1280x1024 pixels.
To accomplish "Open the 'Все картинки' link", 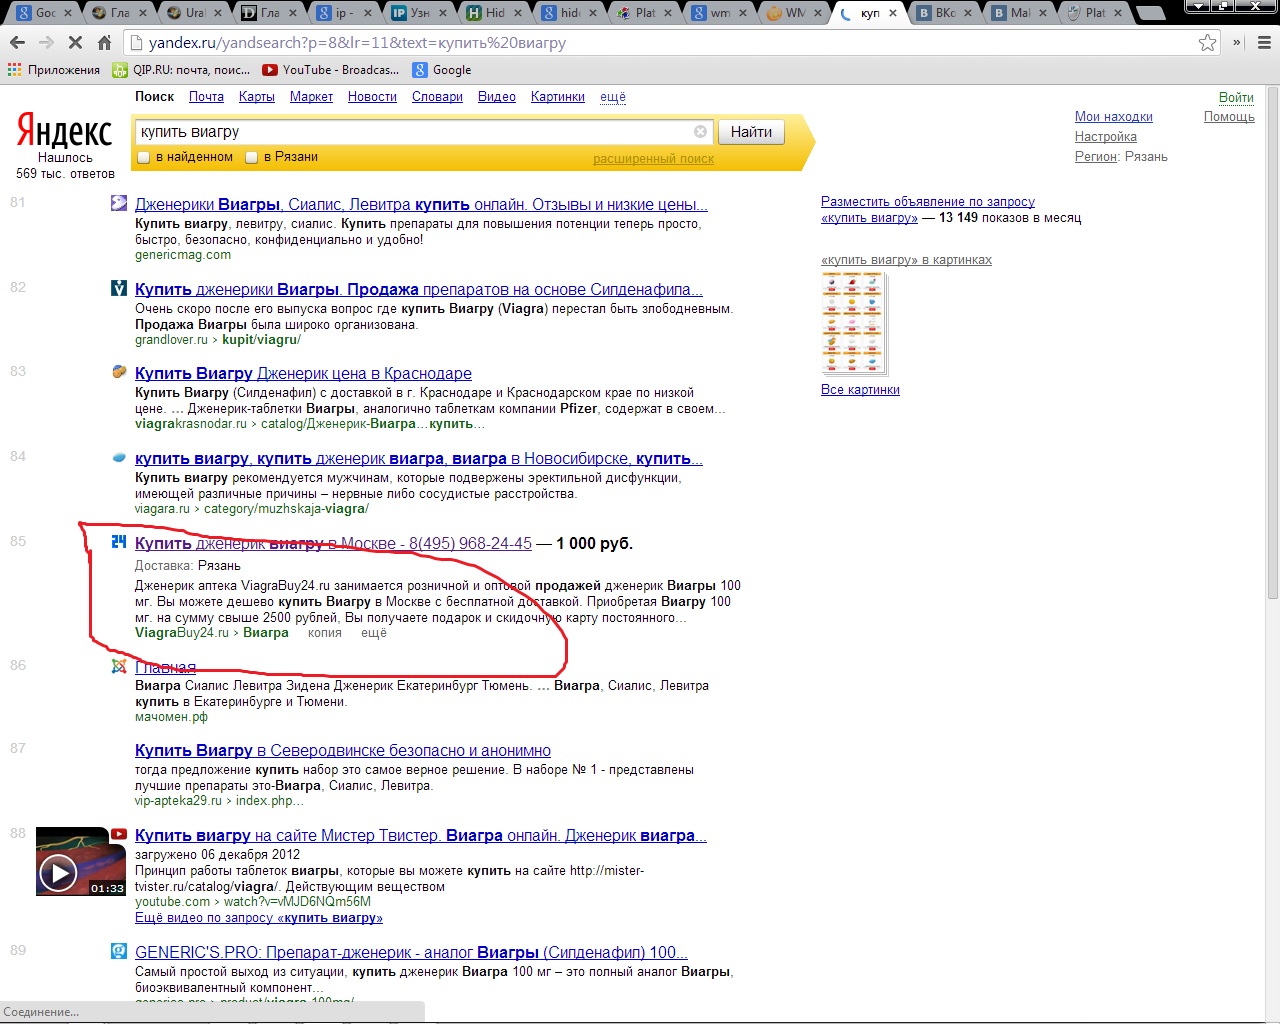I will (x=860, y=390).
